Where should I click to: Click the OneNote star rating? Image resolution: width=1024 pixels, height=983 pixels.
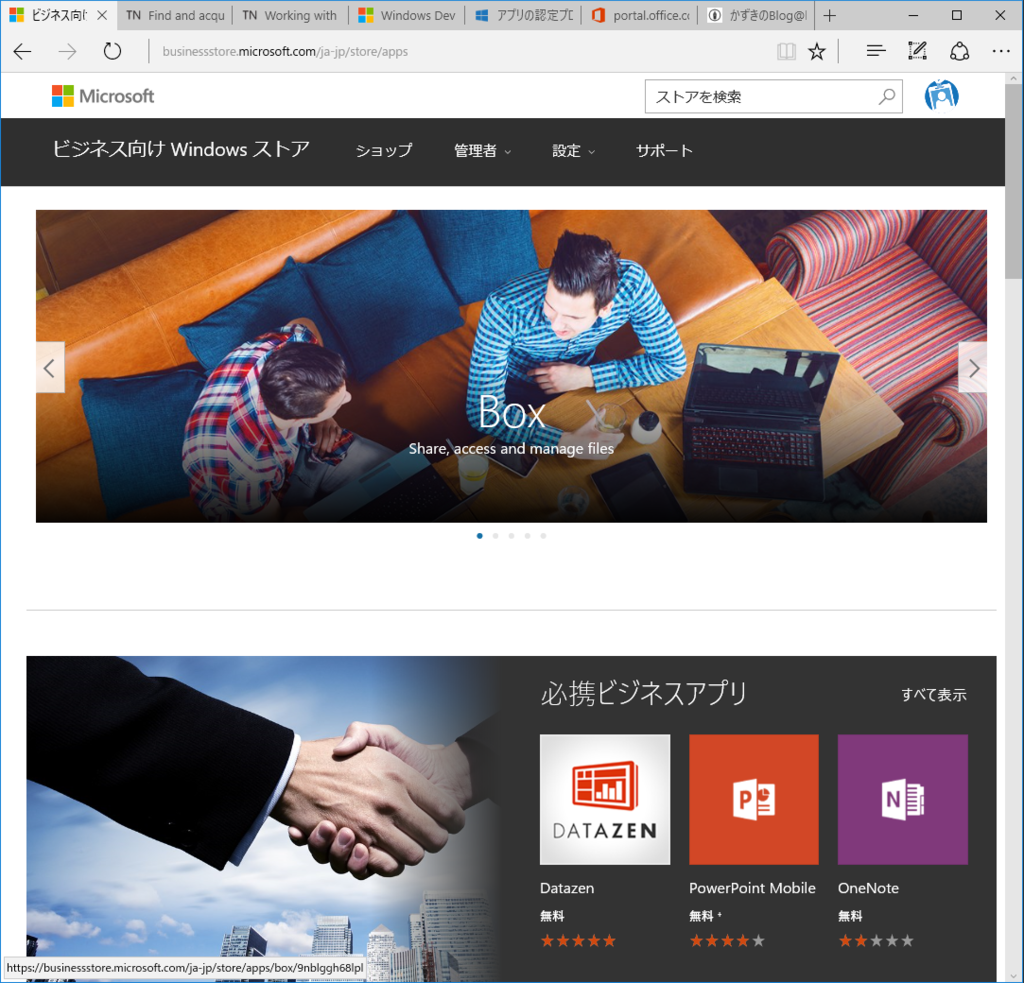click(876, 941)
